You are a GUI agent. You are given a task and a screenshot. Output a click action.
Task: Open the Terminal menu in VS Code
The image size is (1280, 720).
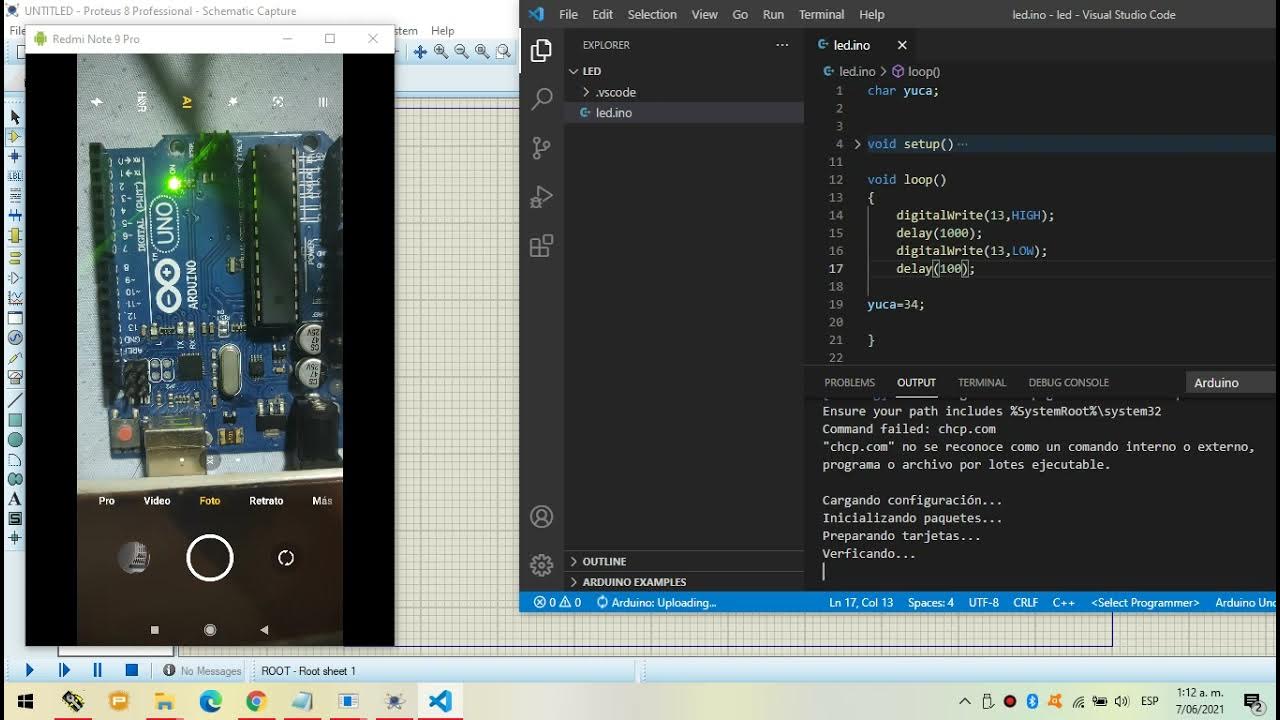tap(821, 15)
